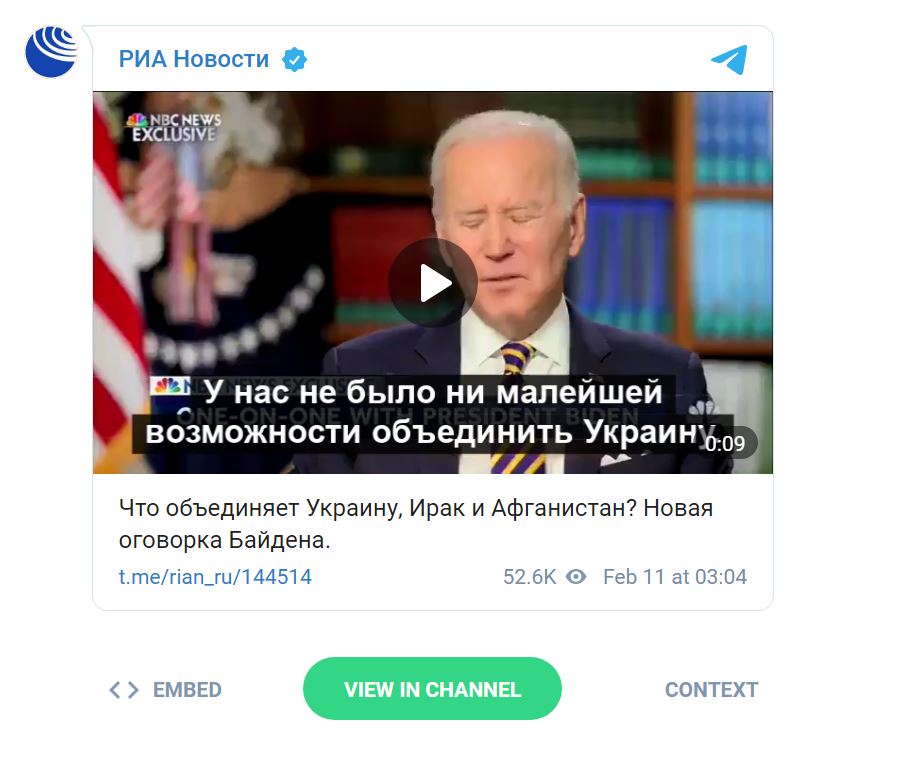Open the t.me/rian_ru/144514 post link

(215, 577)
